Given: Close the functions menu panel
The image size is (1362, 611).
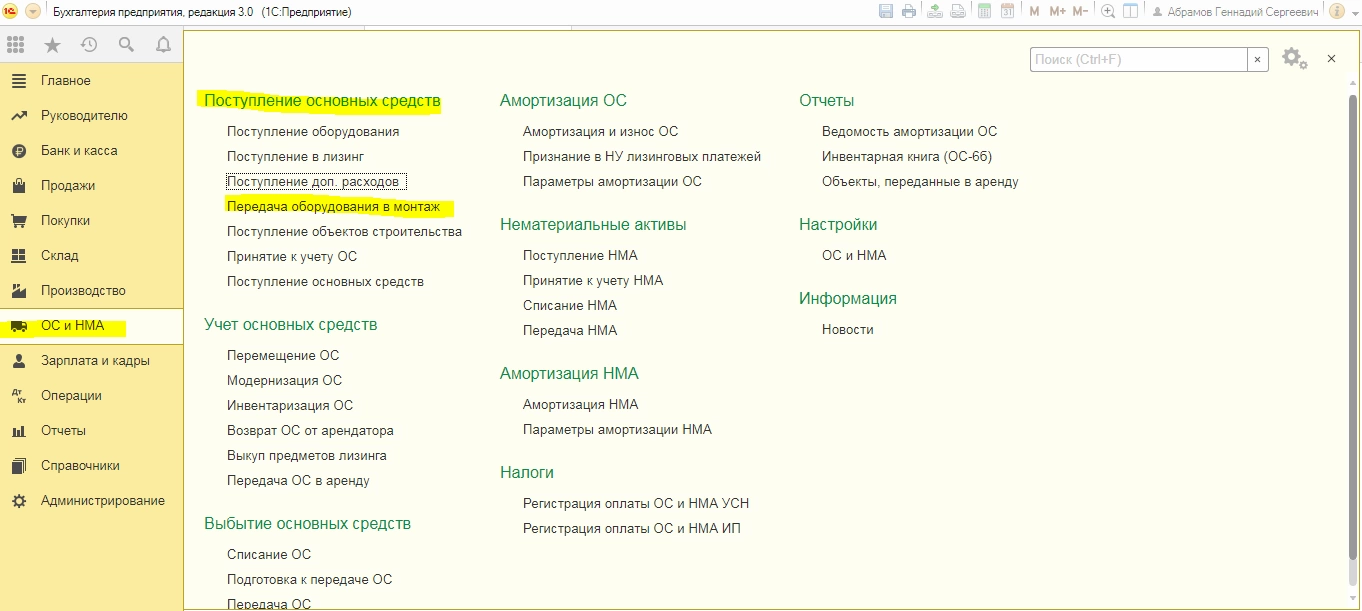Looking at the screenshot, I should [1331, 59].
